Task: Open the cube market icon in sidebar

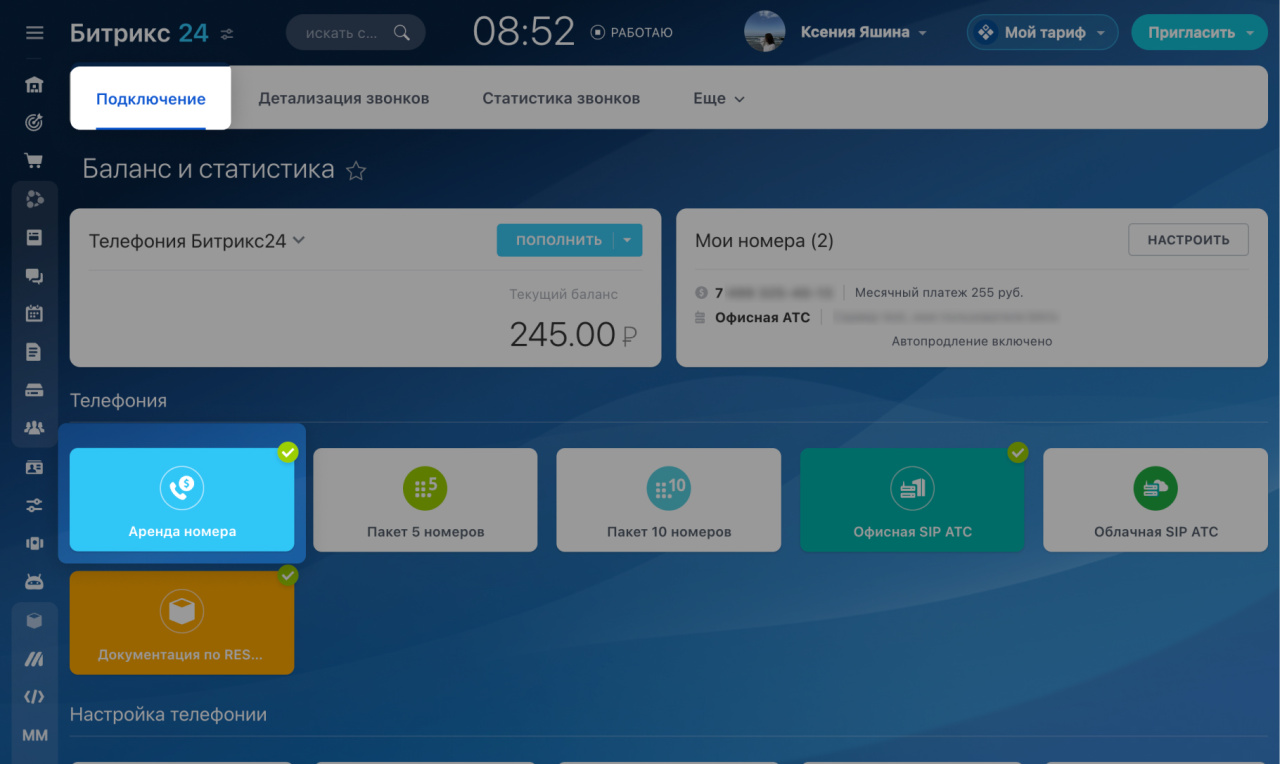Action: 35,621
